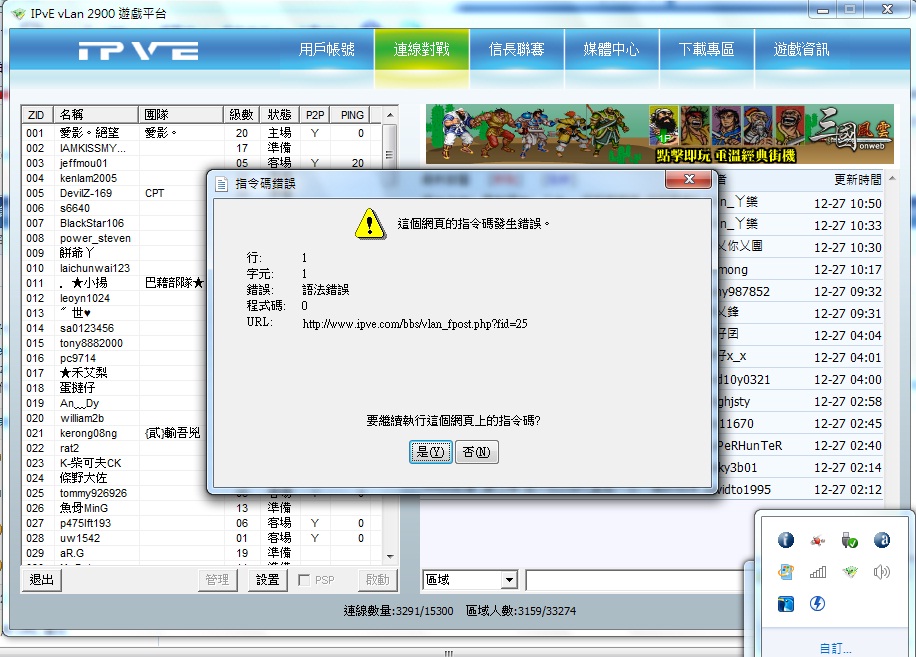The height and width of the screenshot is (657, 916).
Task: Open the green IPvE tray icon
Action: [x=850, y=572]
